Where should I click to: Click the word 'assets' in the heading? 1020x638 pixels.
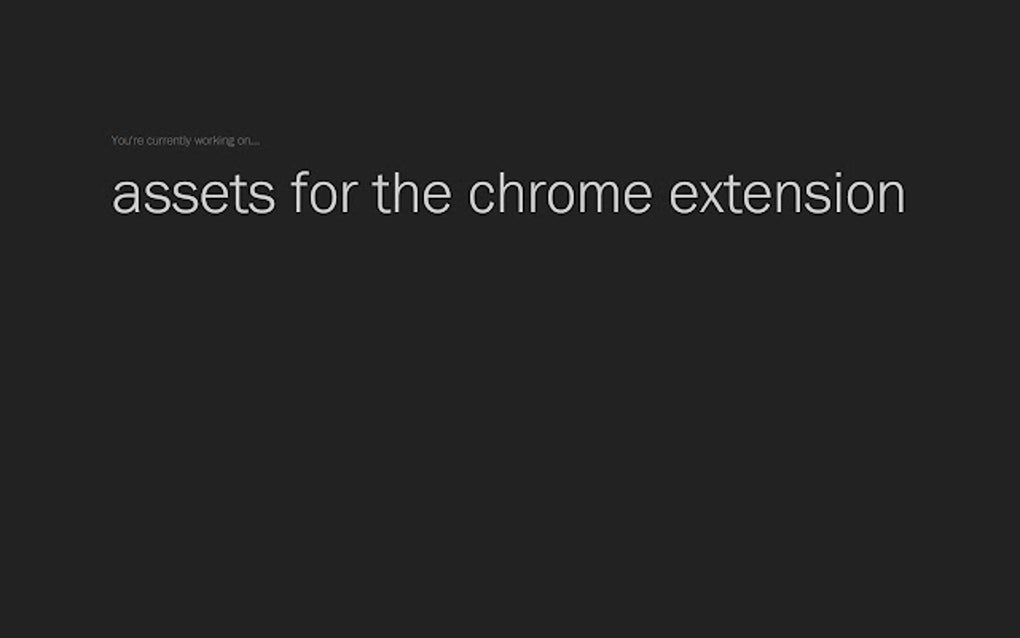[193, 194]
